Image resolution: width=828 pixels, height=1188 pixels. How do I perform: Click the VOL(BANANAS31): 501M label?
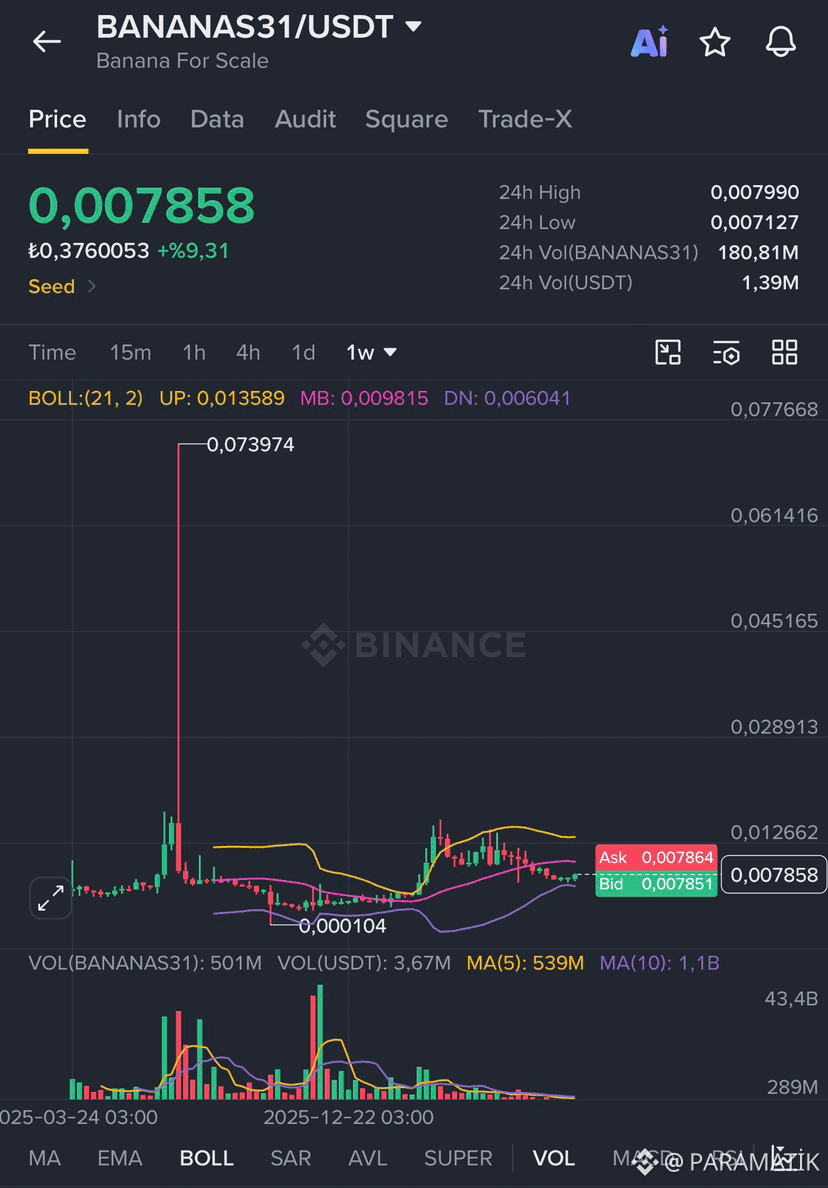tap(145, 963)
